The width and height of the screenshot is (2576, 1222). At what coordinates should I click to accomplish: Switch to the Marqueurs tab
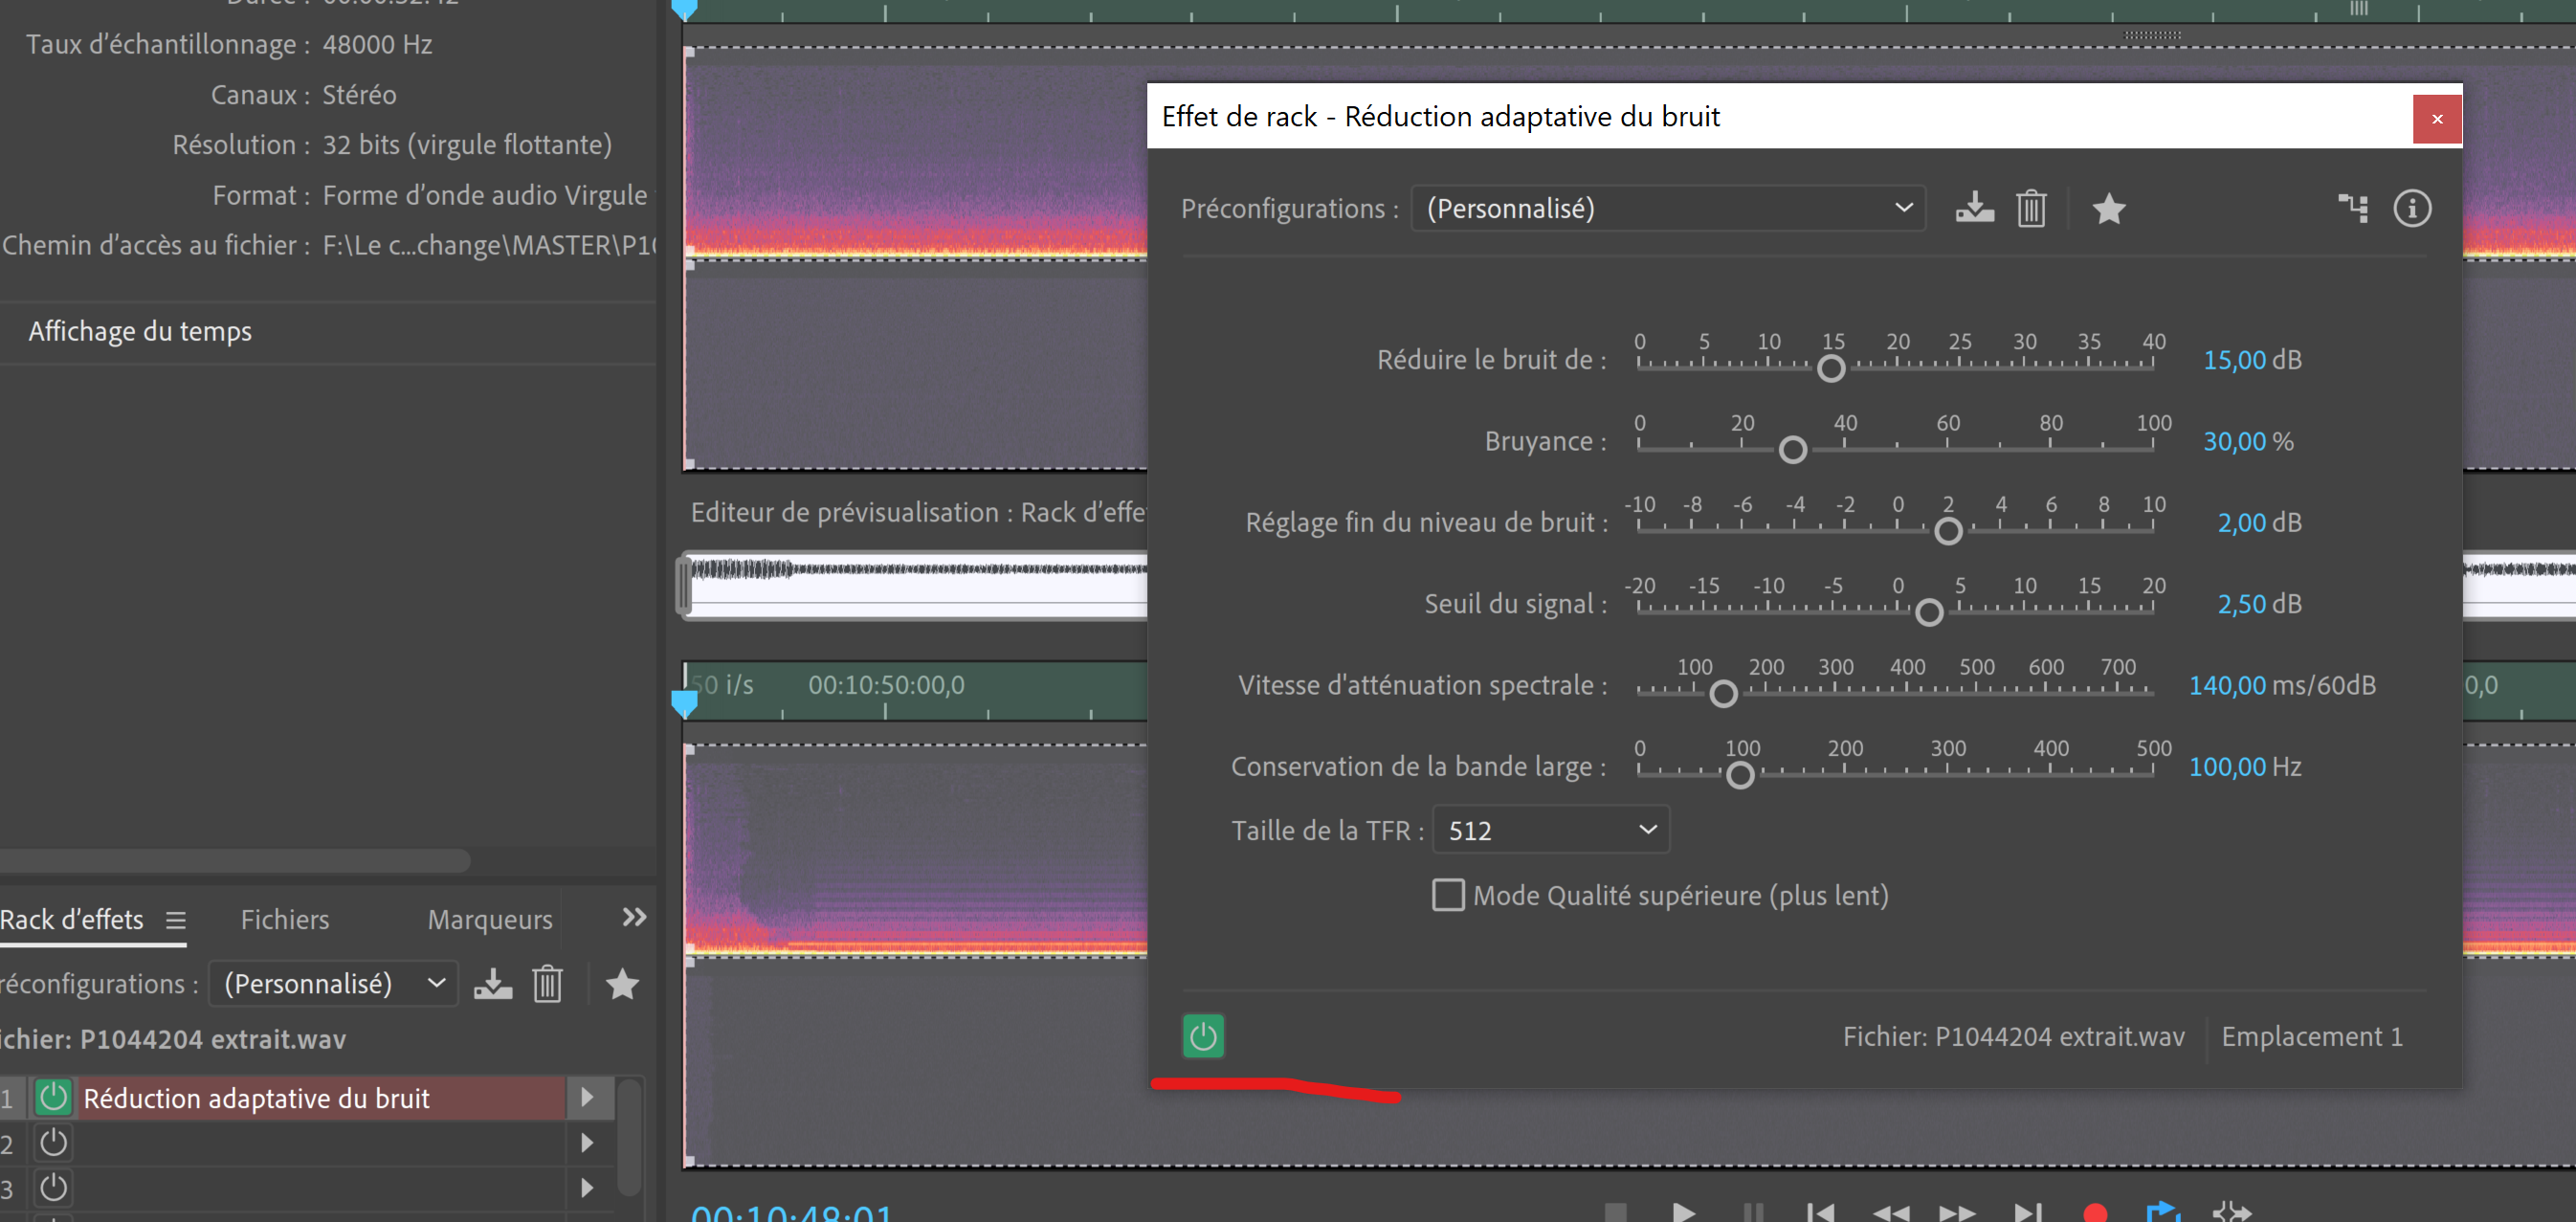pyautogui.click(x=489, y=919)
